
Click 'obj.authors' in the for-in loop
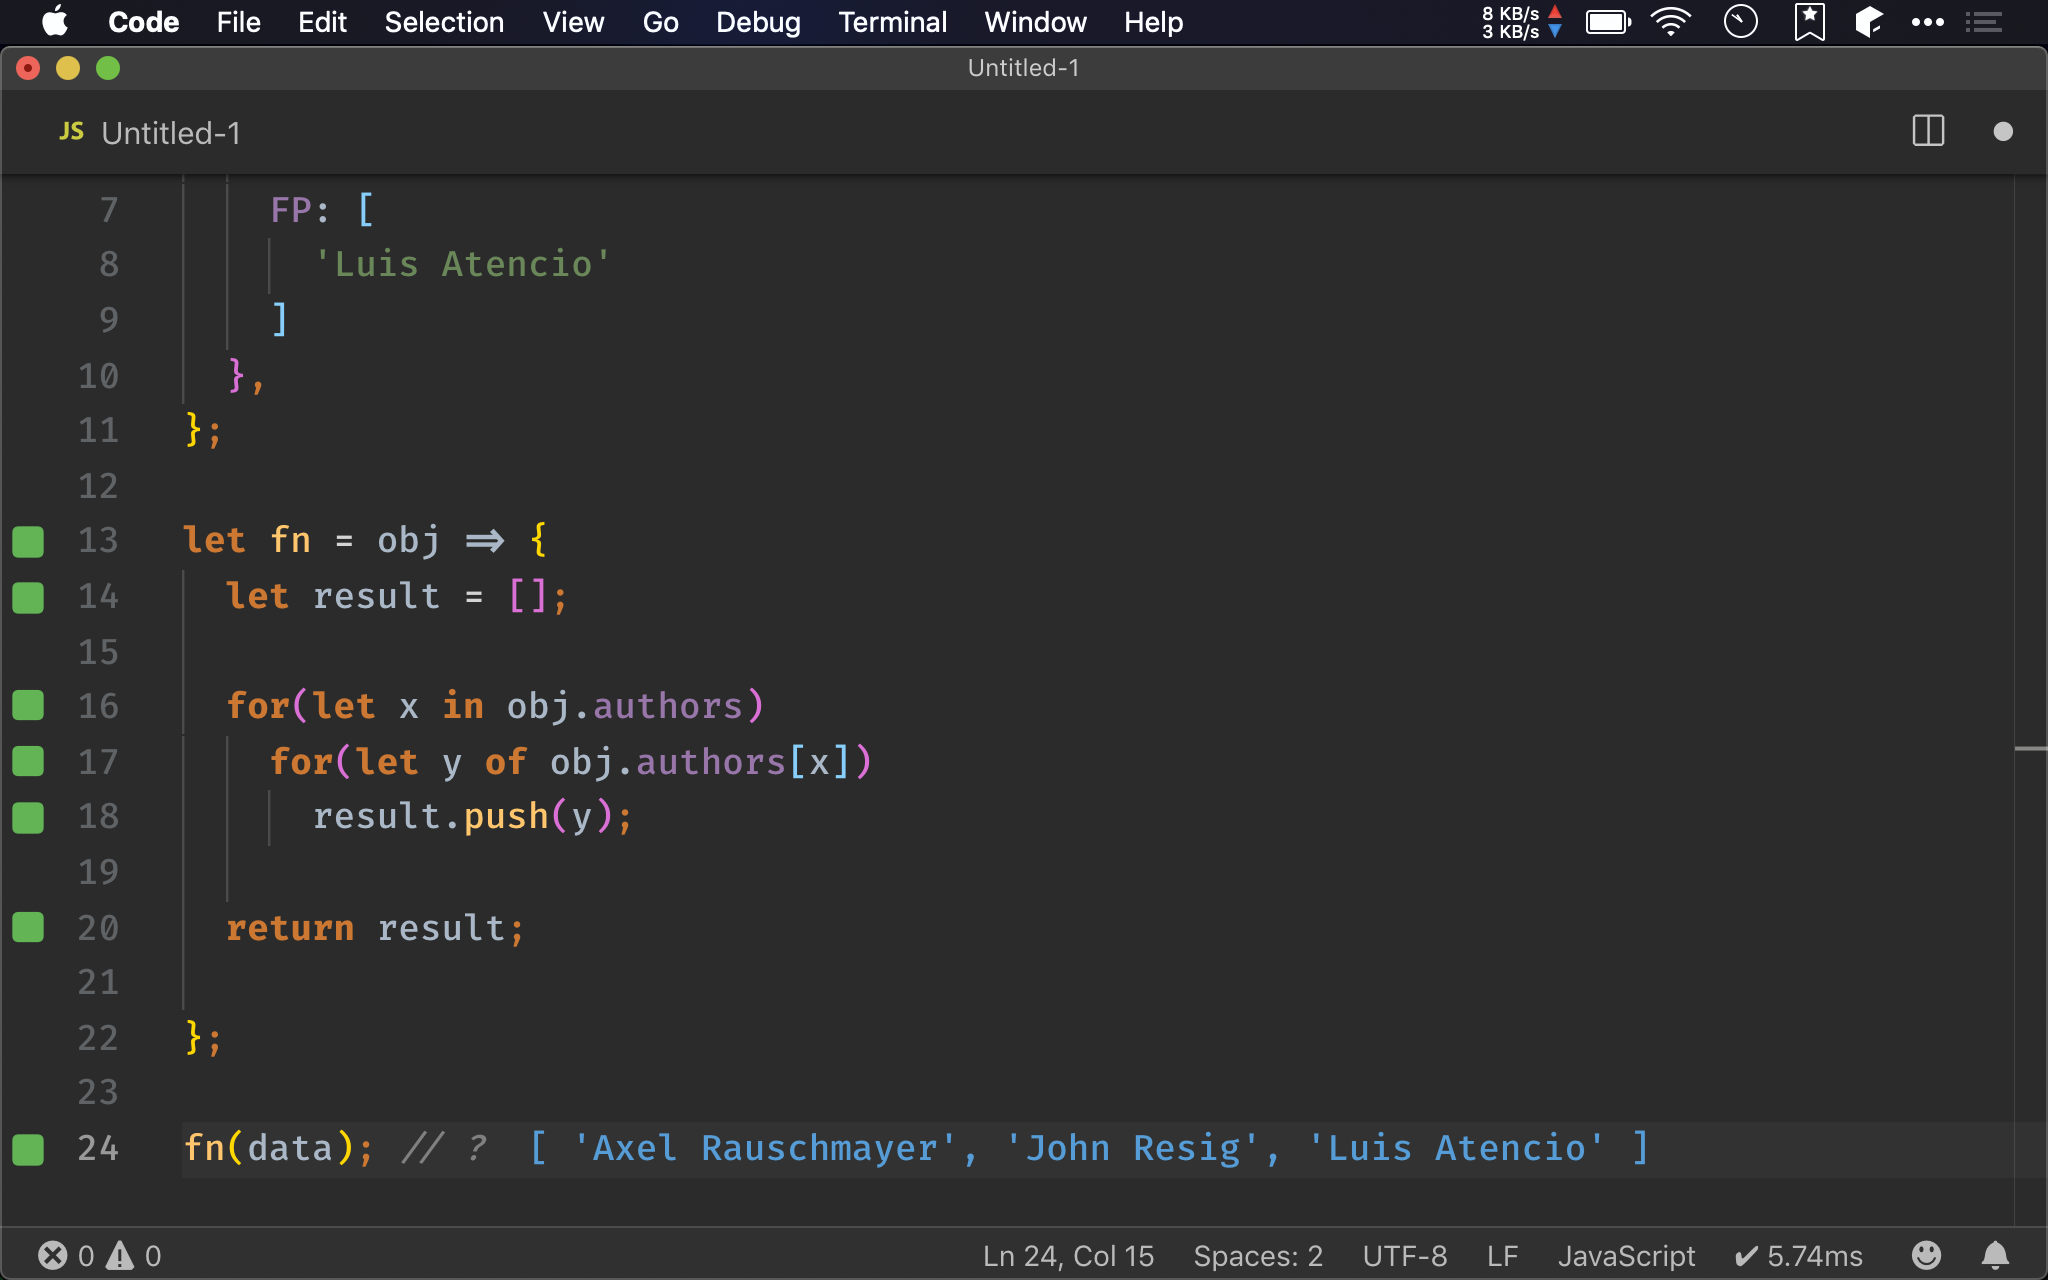coord(625,706)
